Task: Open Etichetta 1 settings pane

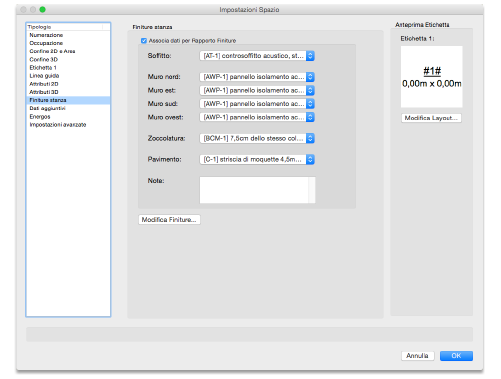Action: click(x=68, y=68)
